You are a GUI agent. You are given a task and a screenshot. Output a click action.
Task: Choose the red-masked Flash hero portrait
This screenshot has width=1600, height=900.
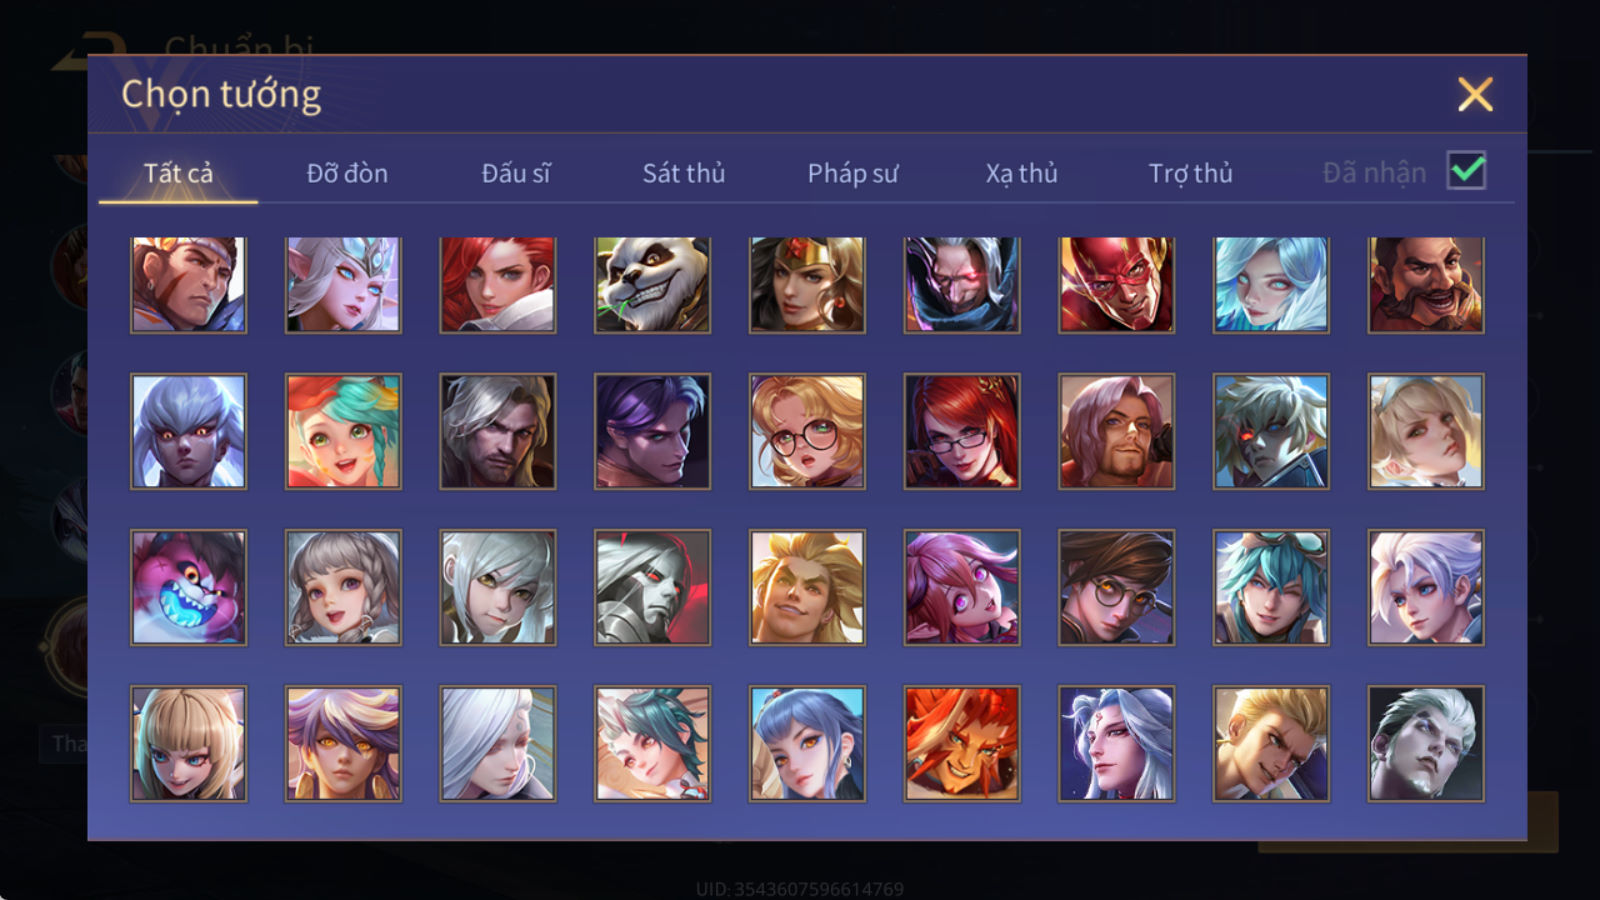[x=1116, y=285]
